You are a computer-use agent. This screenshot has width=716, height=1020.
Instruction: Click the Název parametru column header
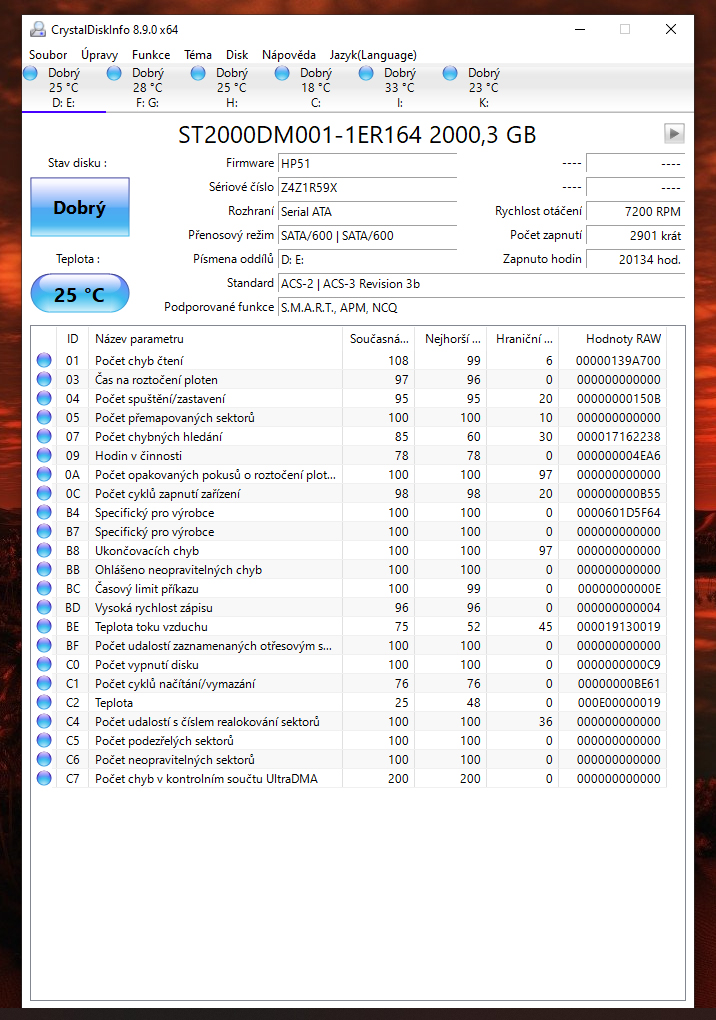pyautogui.click(x=215, y=338)
